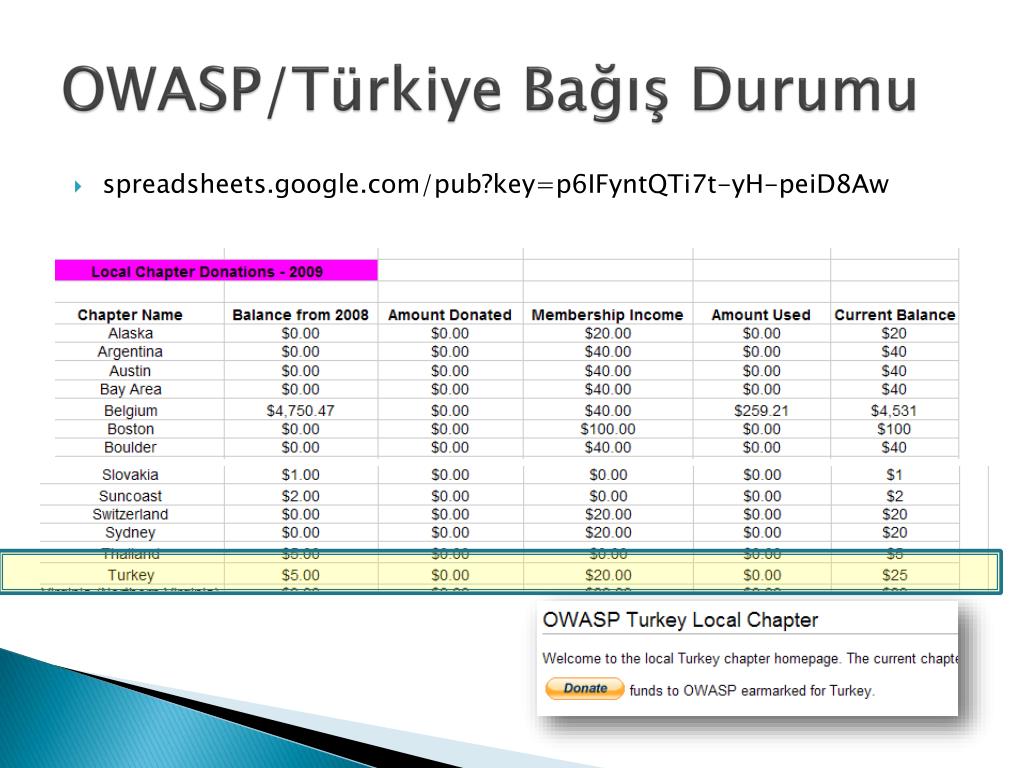Select the Amount Used column header
The image size is (1024, 768).
coord(761,315)
